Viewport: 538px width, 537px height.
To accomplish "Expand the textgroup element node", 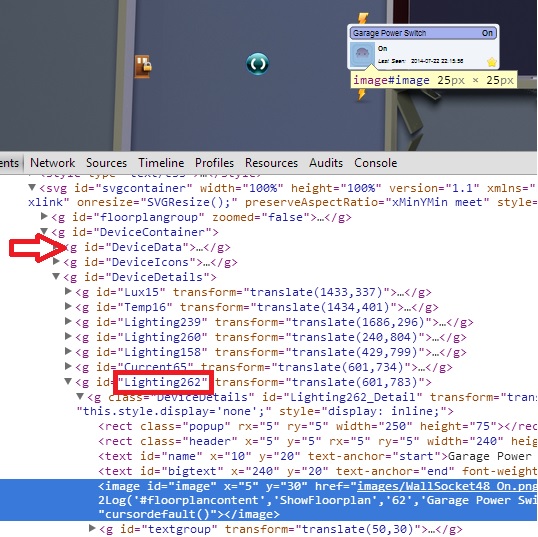I will click(92, 528).
